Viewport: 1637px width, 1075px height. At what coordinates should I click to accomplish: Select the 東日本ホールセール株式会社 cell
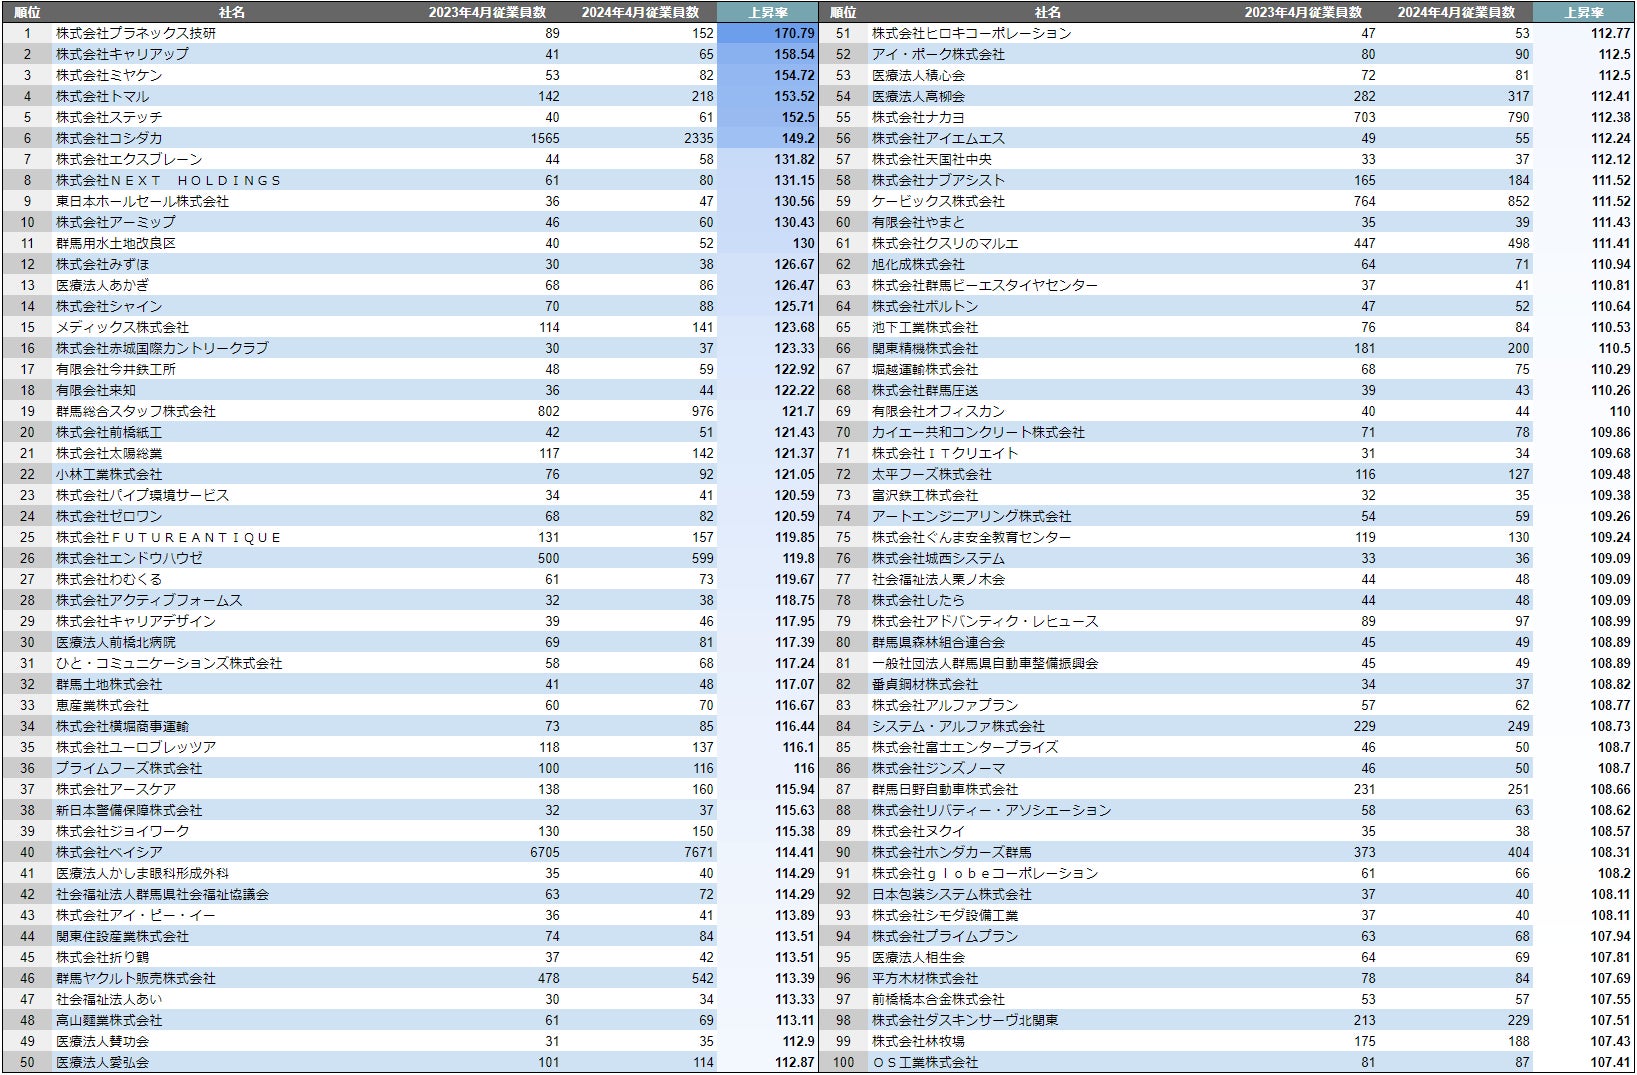point(142,201)
